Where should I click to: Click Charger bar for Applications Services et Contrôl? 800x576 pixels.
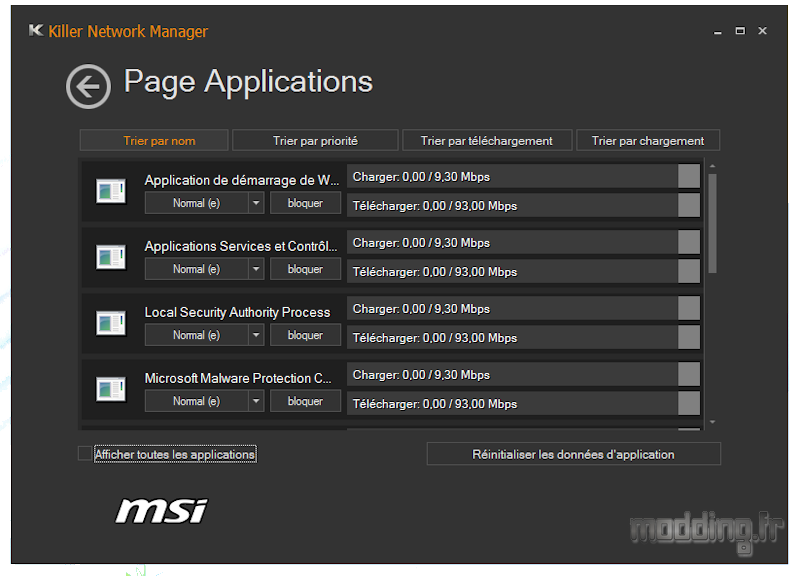click(x=523, y=242)
